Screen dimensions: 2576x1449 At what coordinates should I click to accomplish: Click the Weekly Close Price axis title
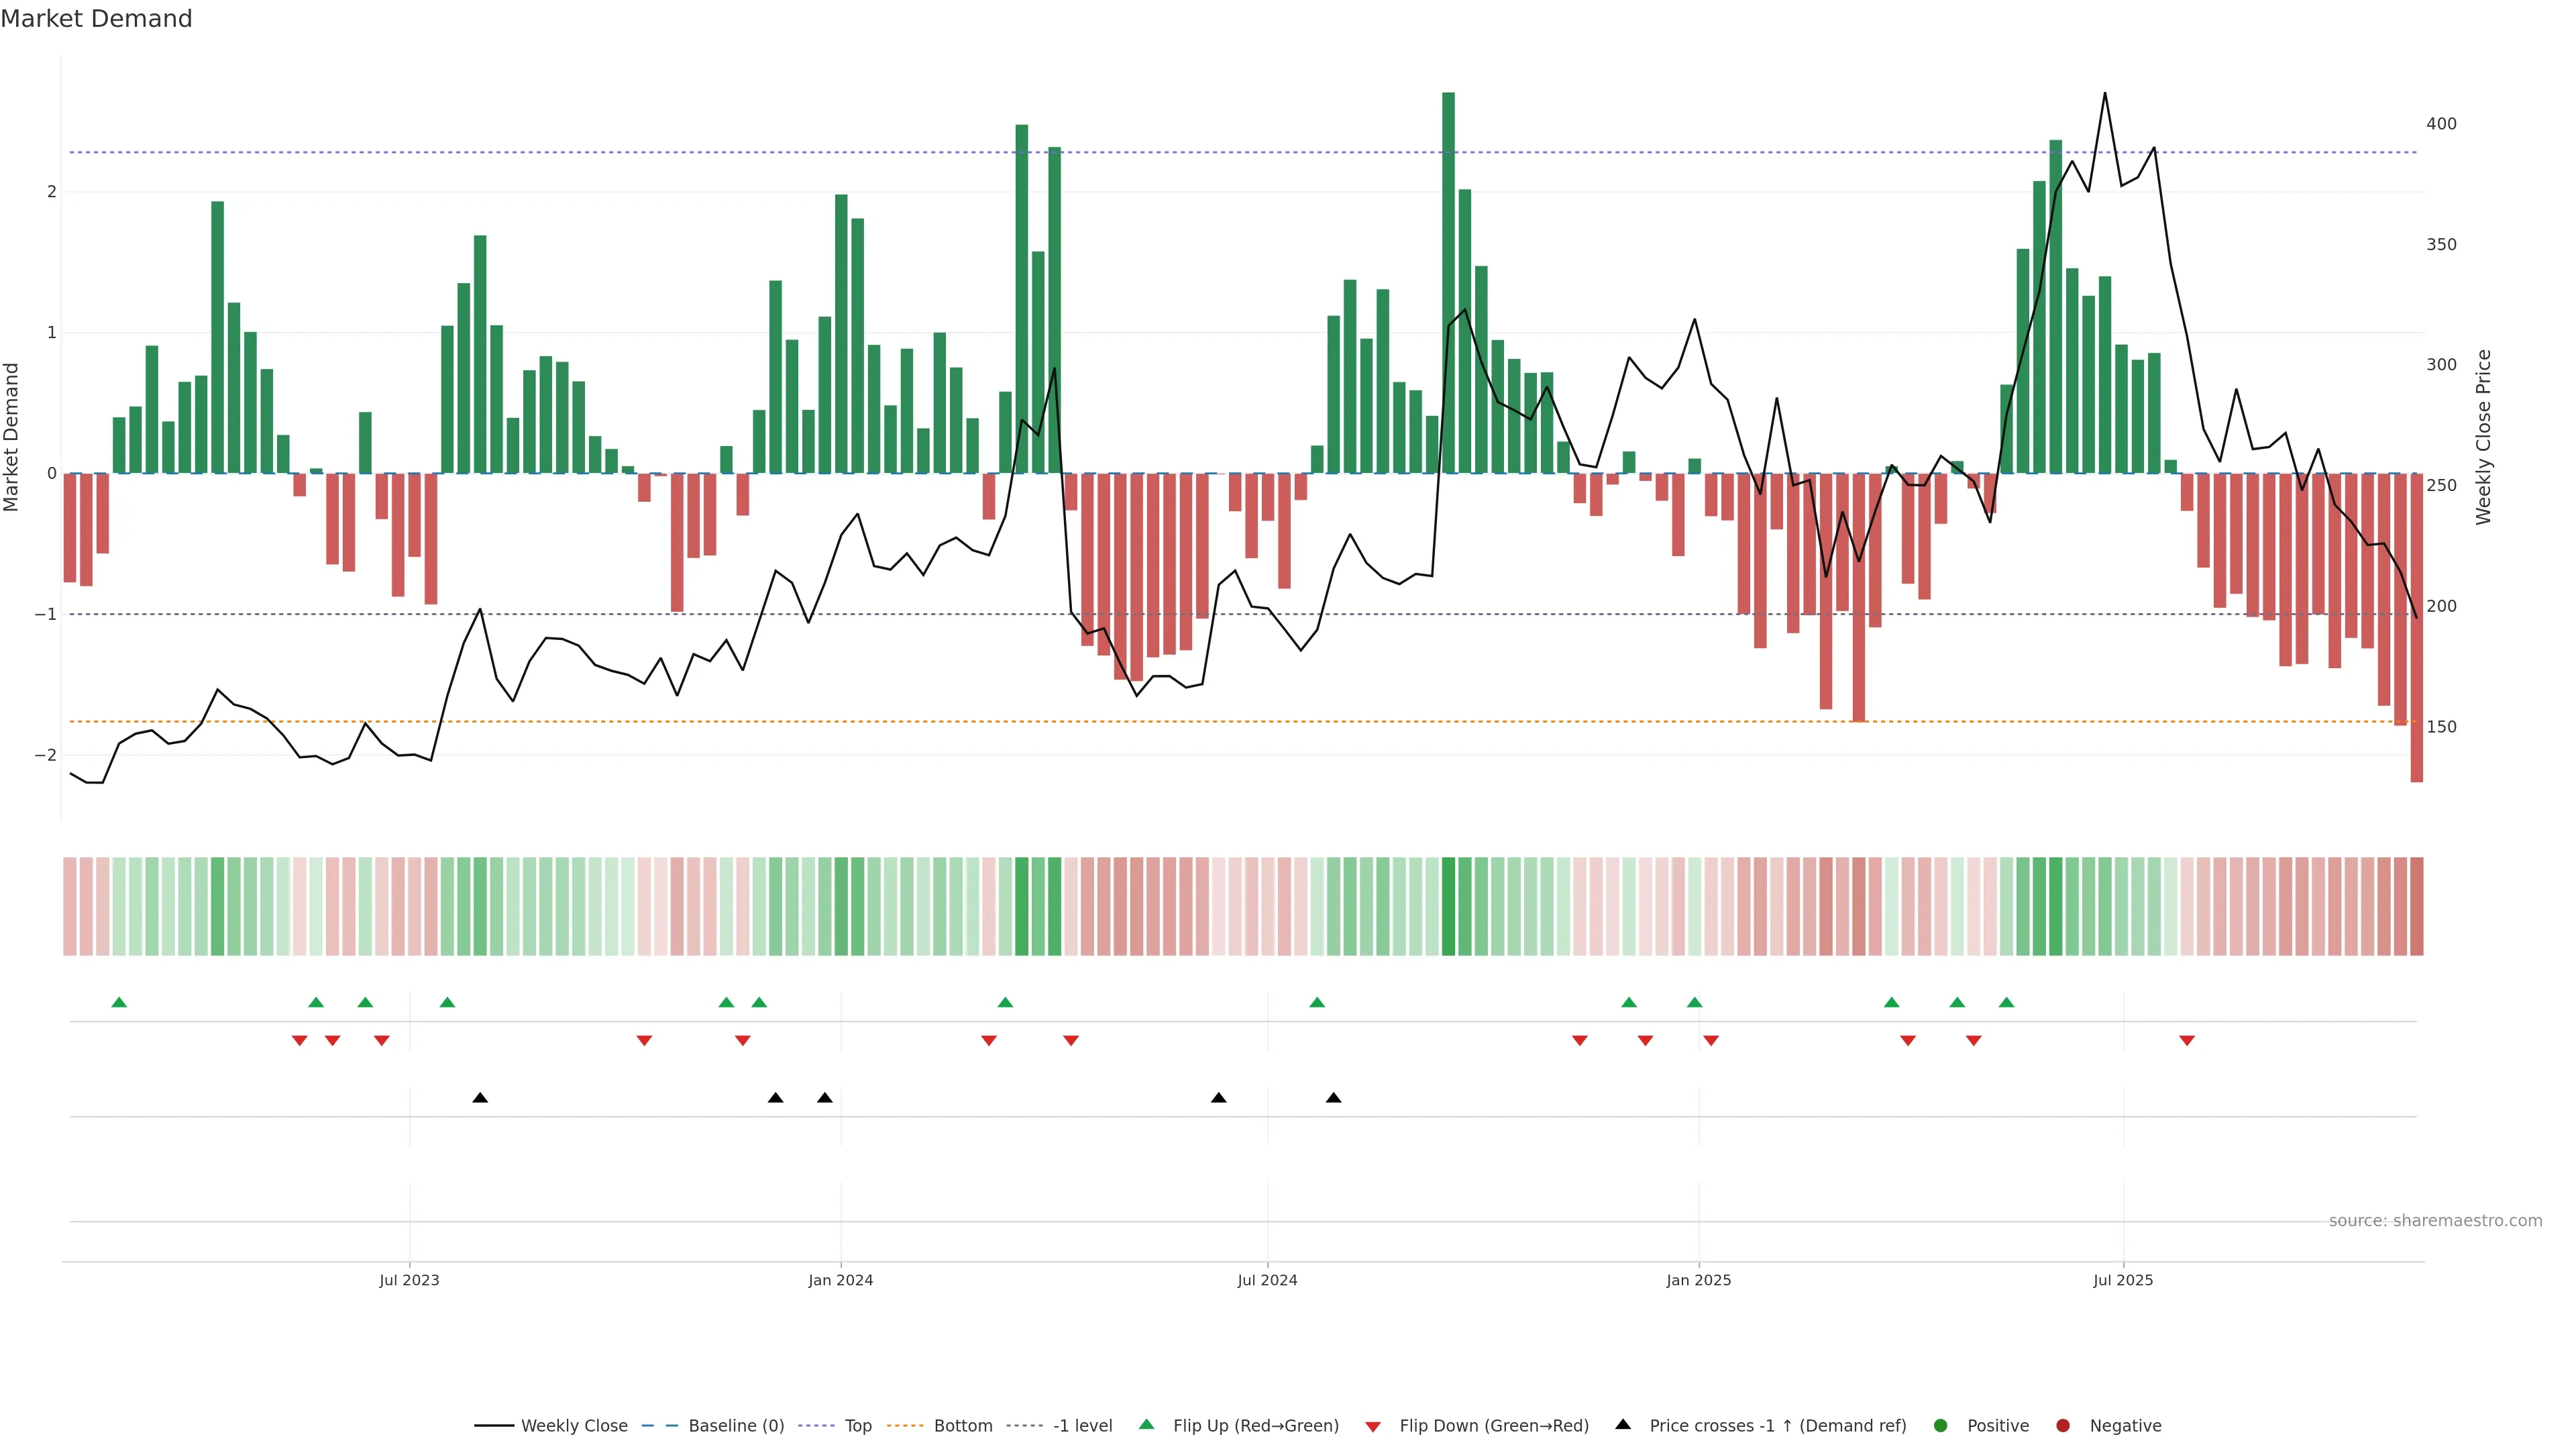pyautogui.click(x=2483, y=437)
